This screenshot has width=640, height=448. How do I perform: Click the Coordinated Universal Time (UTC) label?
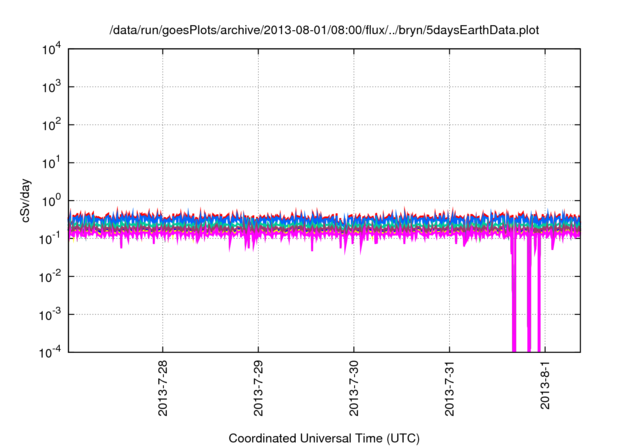[x=324, y=438]
